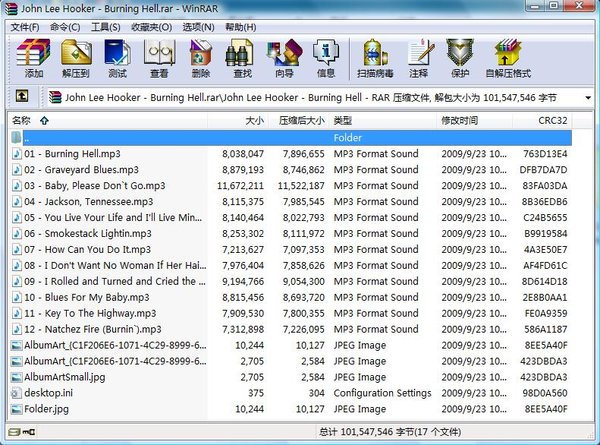Viewport: 600px width, 445px height.
Task: Select file 04 - Jackson, Tennessee.mp3
Action: click(89, 202)
